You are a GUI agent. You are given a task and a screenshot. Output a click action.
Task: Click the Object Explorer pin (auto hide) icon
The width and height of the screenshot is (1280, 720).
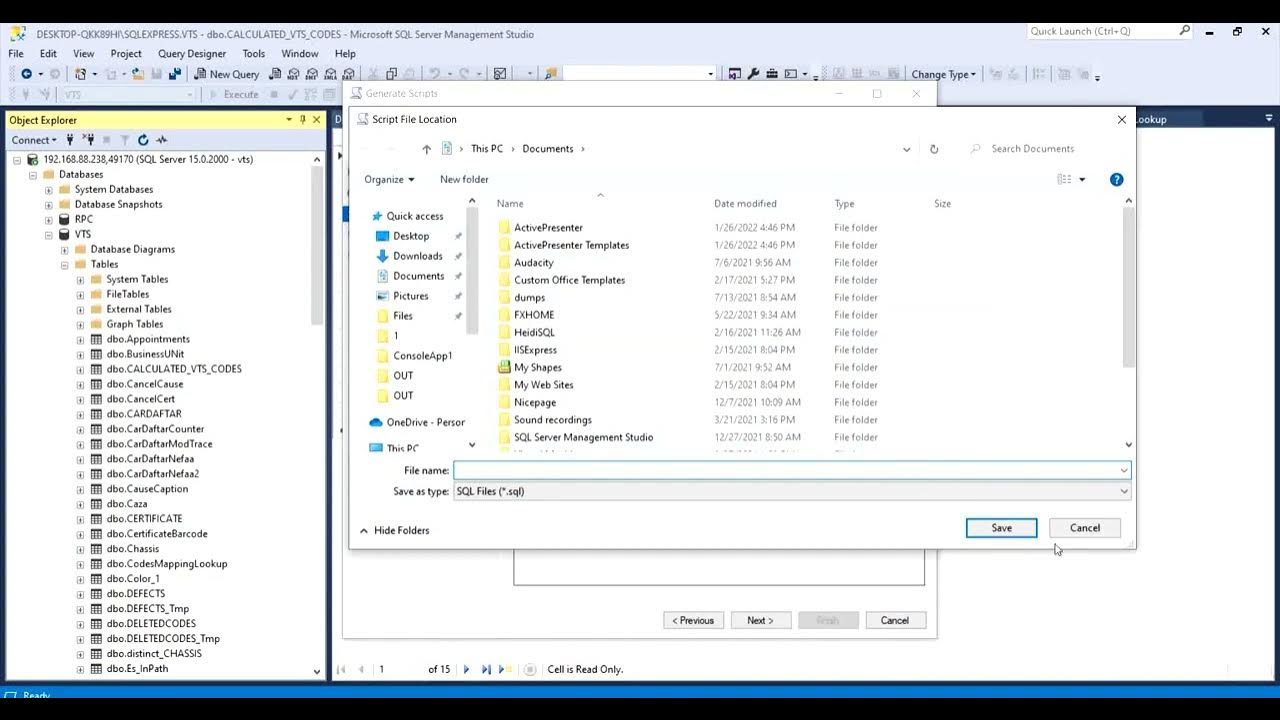[x=303, y=120]
